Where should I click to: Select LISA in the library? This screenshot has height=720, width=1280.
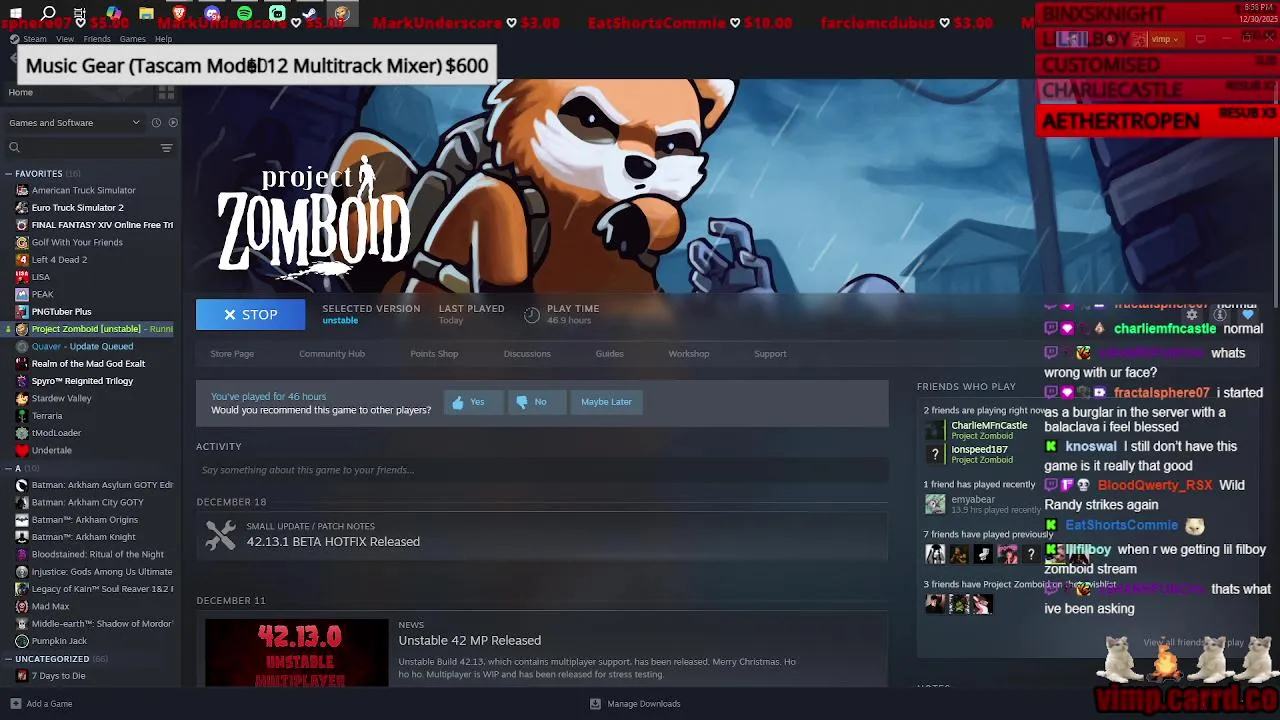coord(40,277)
